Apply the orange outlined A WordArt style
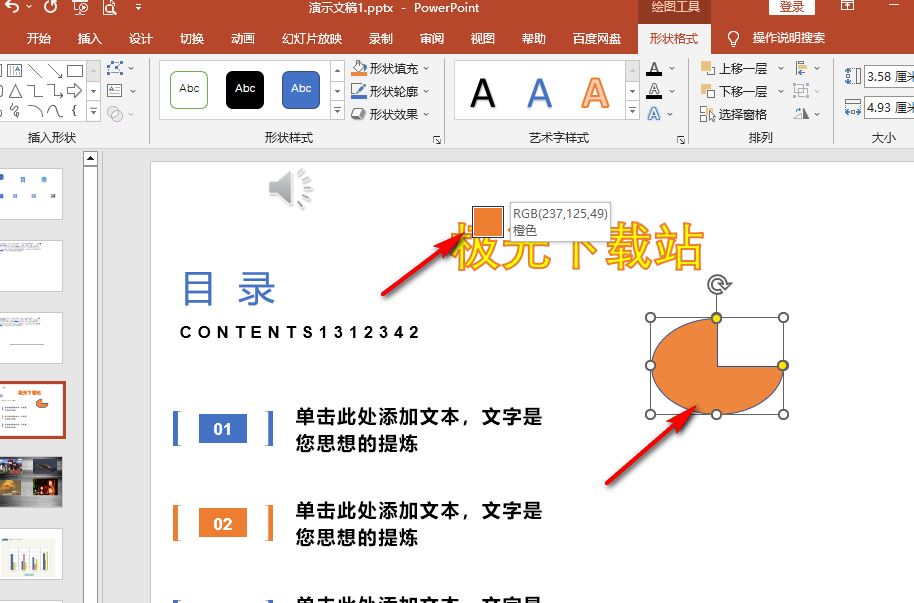The height and width of the screenshot is (603, 914). [596, 93]
